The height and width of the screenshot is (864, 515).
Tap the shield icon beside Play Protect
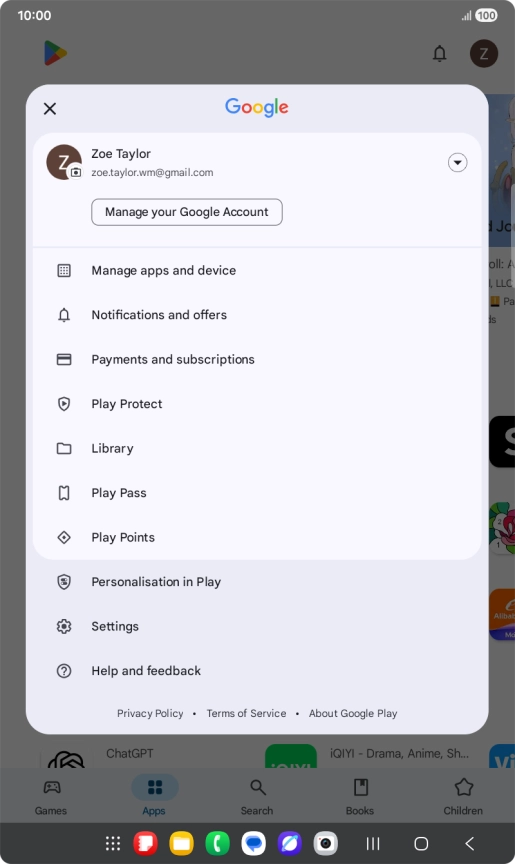tap(64, 404)
